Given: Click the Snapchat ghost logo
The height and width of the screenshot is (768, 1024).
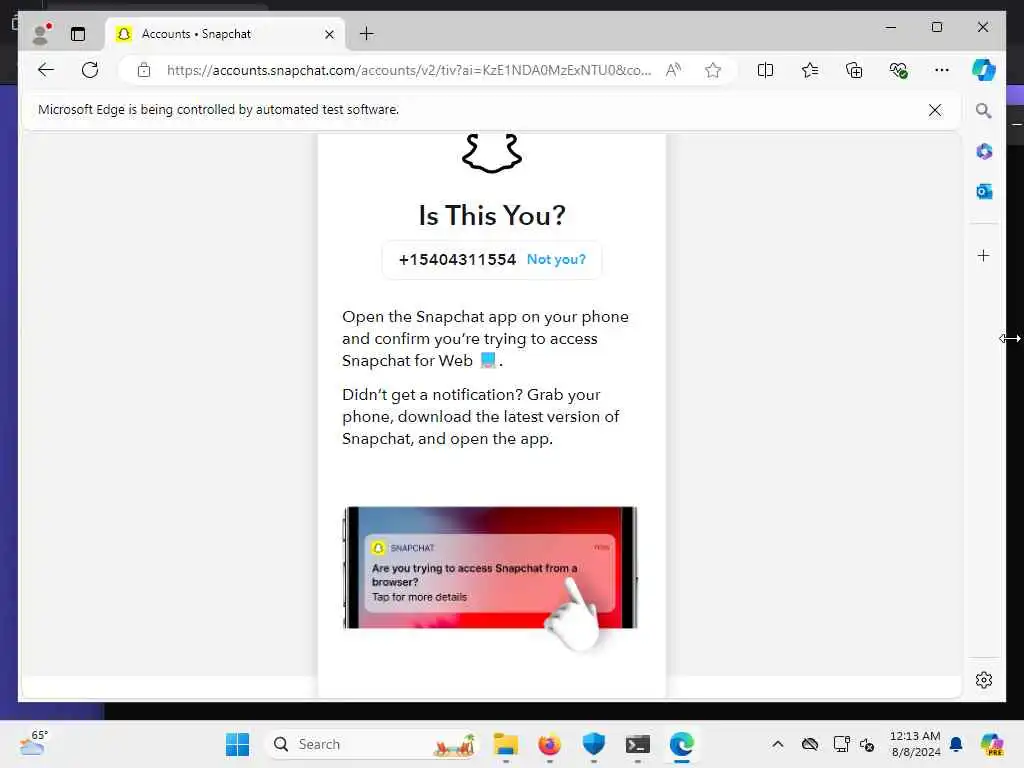Looking at the screenshot, I should (492, 153).
